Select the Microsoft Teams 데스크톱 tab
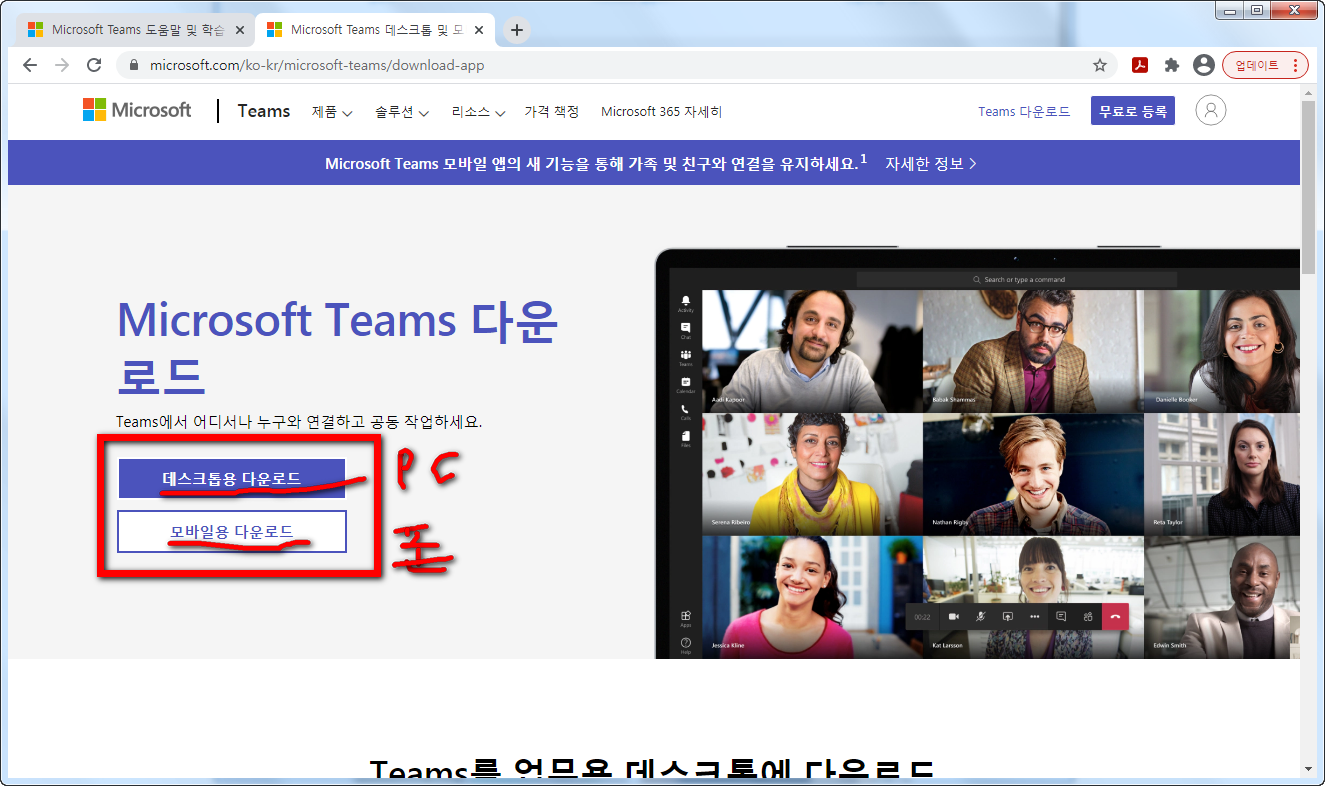Image resolution: width=1325 pixels, height=786 pixels. click(x=374, y=30)
